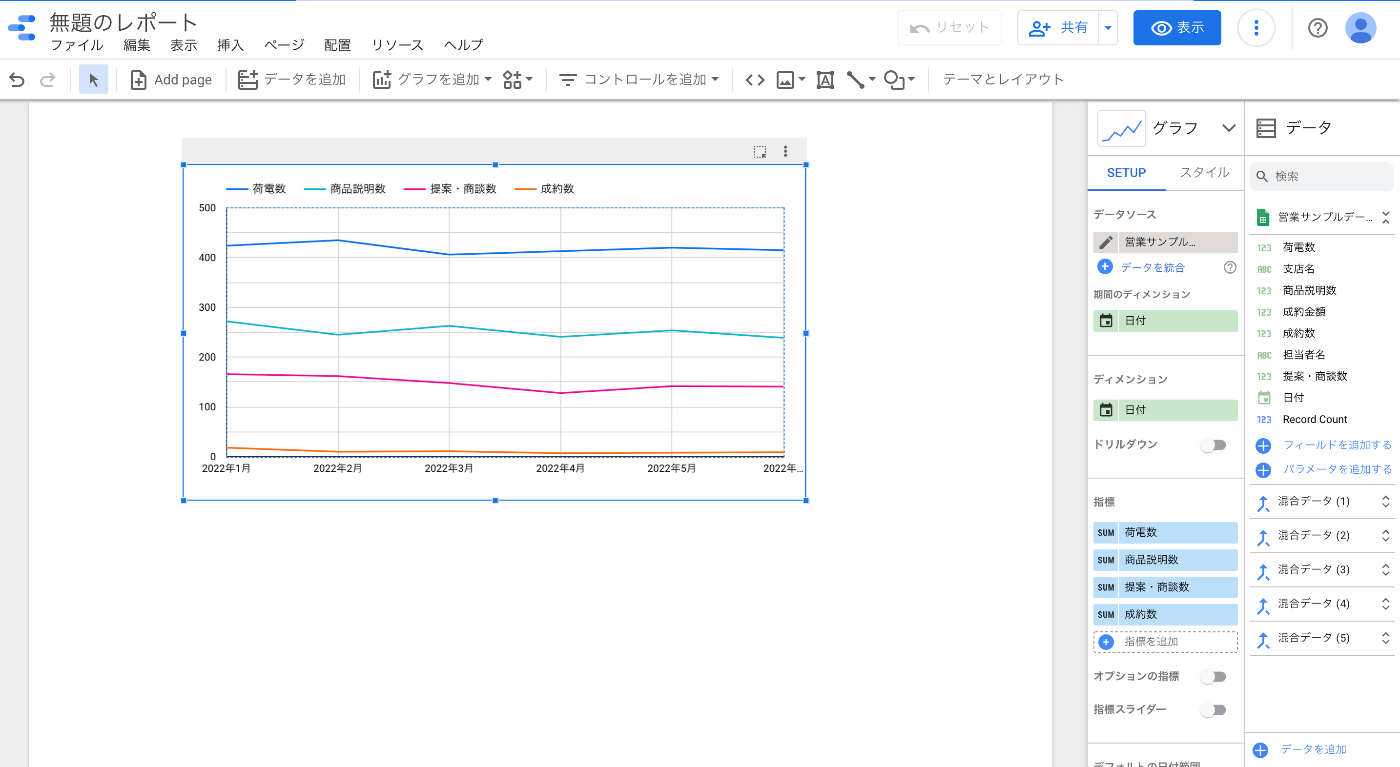Click the chart's select-area icon in its header
The width and height of the screenshot is (1400, 767).
760,152
